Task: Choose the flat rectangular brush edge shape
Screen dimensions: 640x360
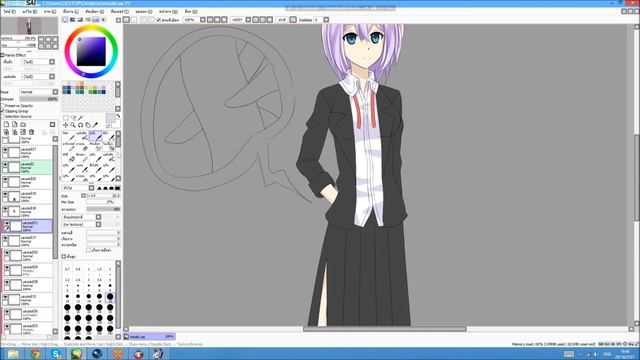Action: pyautogui.click(x=118, y=188)
